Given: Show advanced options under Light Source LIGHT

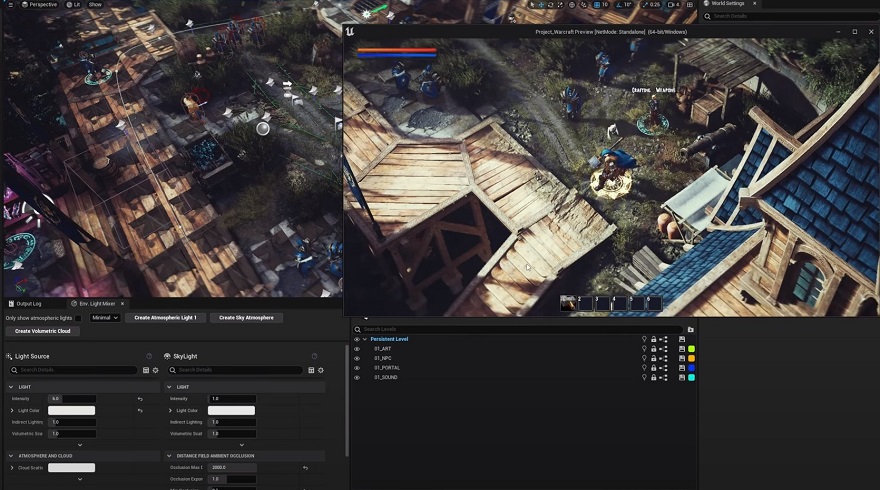Looking at the screenshot, I should (80, 445).
